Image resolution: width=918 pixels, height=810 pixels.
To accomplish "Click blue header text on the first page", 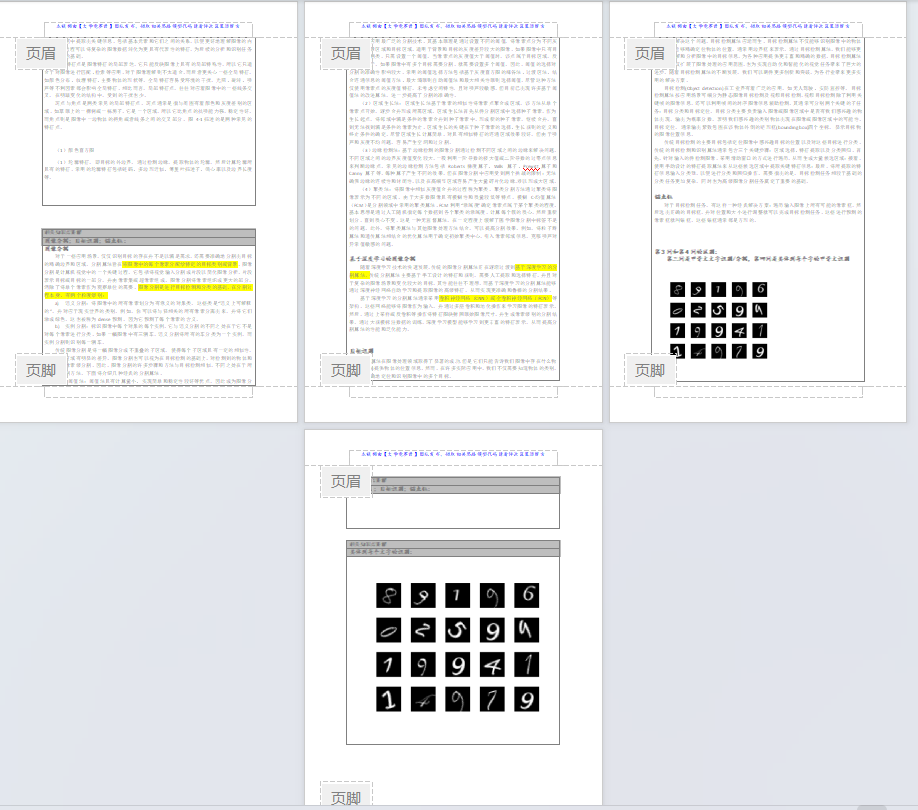I will click(x=148, y=26).
